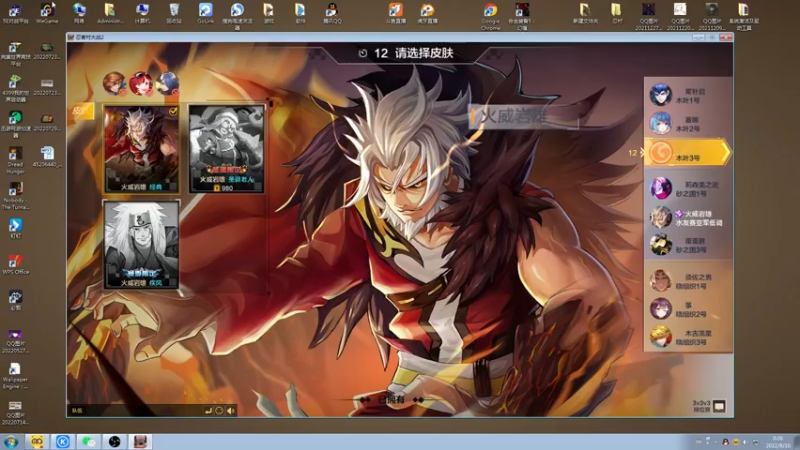Select the 经典 classic skin card
This screenshot has height=450, width=800.
[141, 149]
